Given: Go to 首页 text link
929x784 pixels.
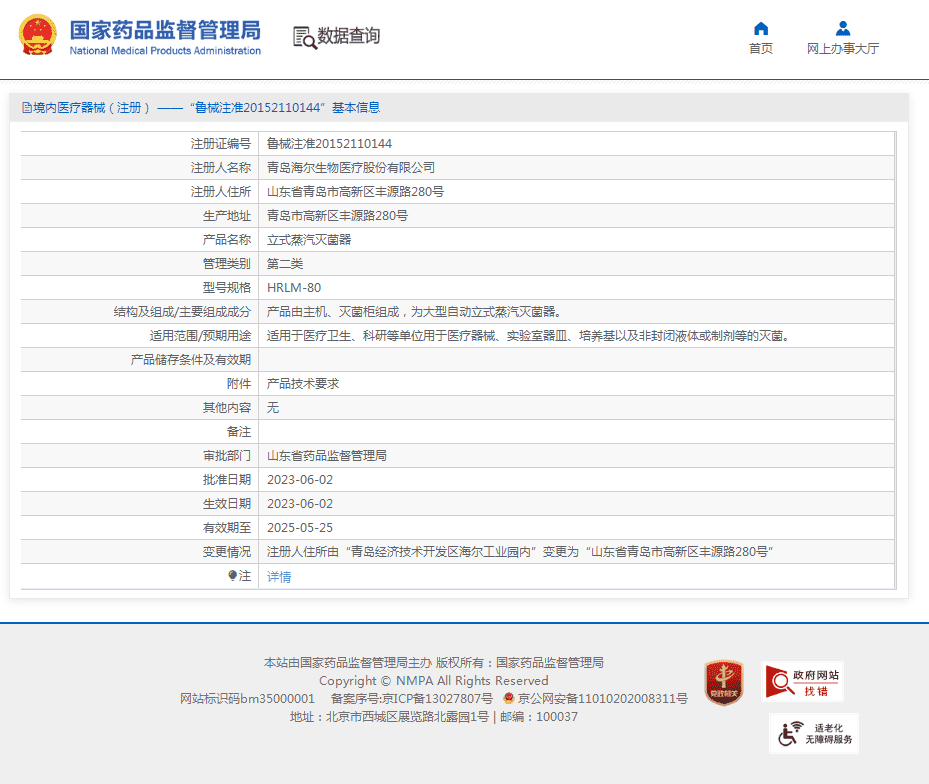Looking at the screenshot, I should point(761,49).
